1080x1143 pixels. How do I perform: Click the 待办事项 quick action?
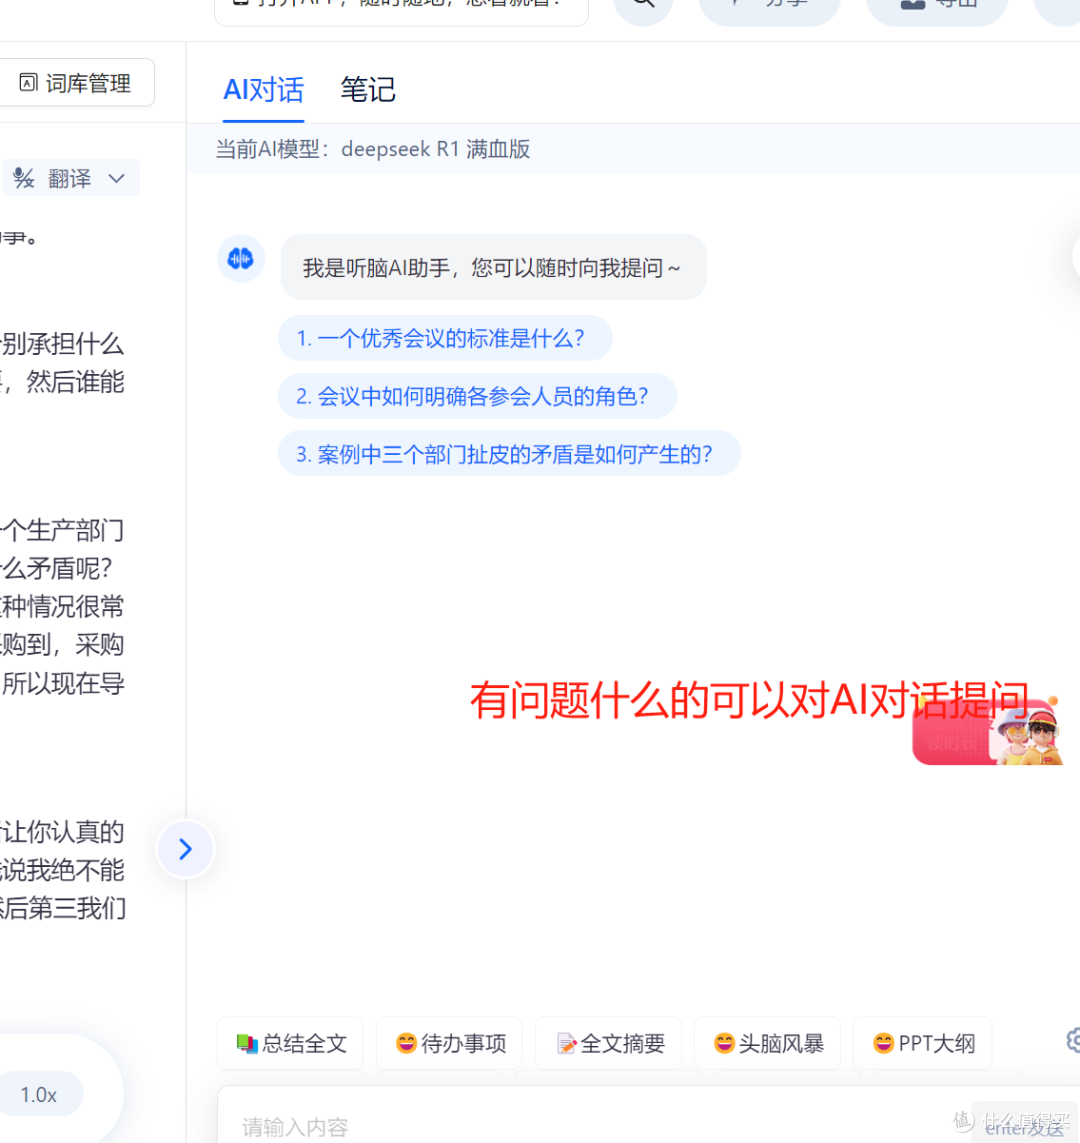450,1043
